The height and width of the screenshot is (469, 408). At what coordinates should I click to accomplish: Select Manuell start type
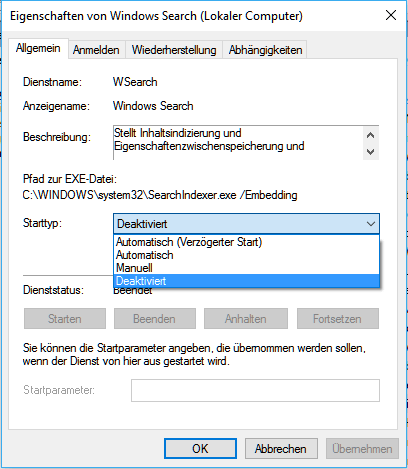[x=246, y=268]
